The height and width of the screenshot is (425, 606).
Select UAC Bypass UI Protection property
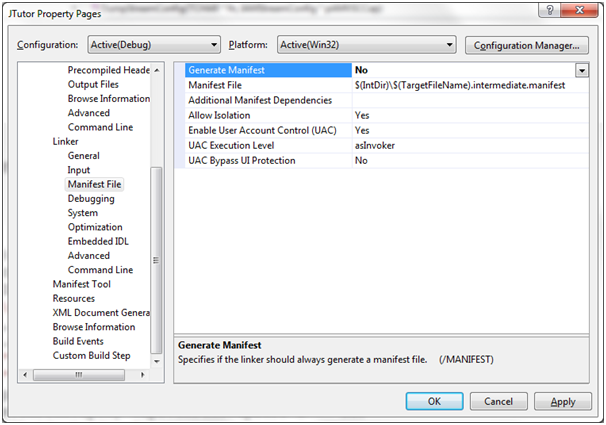[242, 161]
